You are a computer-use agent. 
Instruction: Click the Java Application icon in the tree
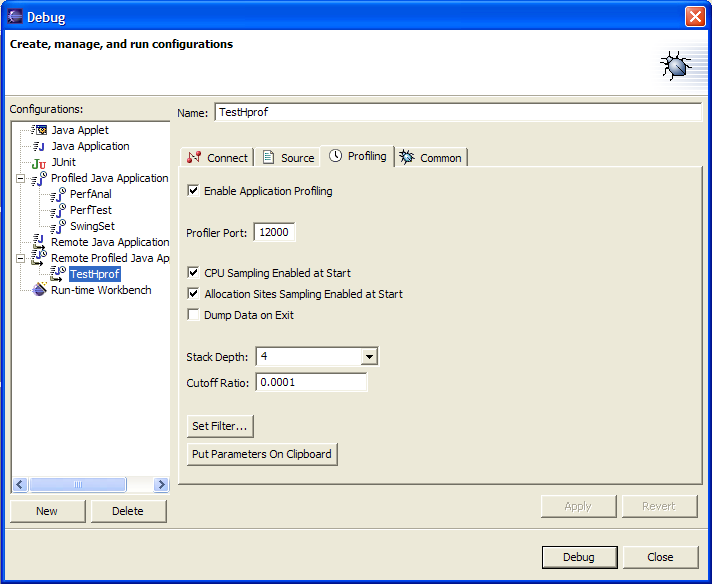(39, 146)
